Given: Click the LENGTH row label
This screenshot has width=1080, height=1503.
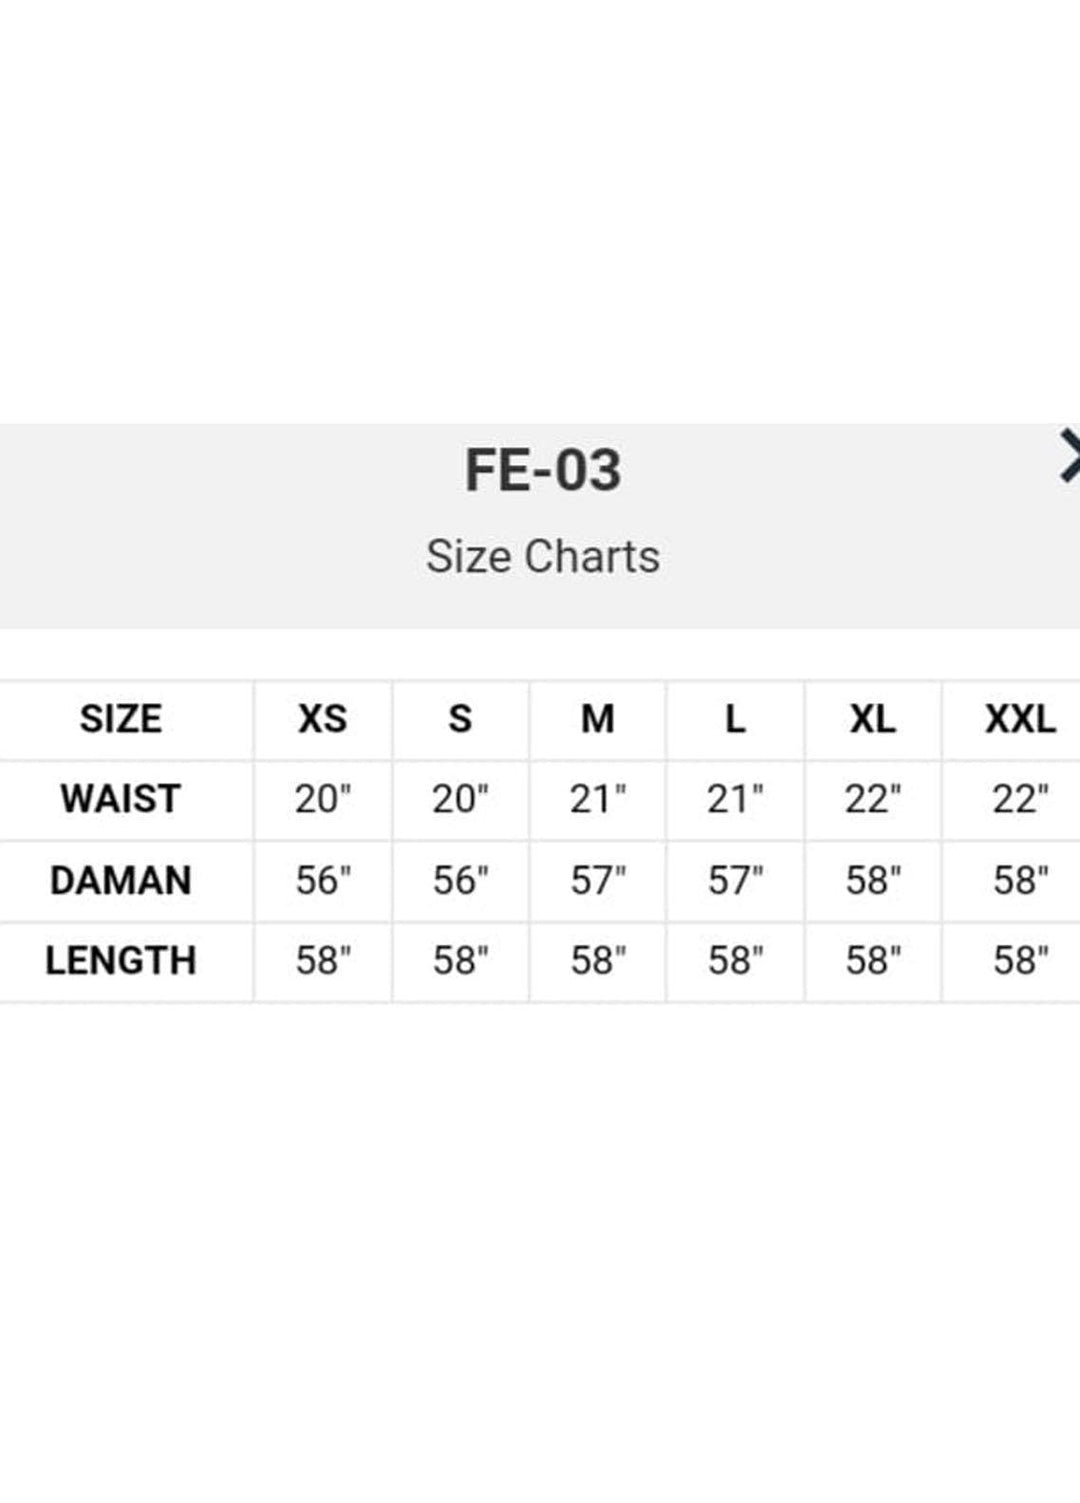Looking at the screenshot, I should pyautogui.click(x=121, y=961).
